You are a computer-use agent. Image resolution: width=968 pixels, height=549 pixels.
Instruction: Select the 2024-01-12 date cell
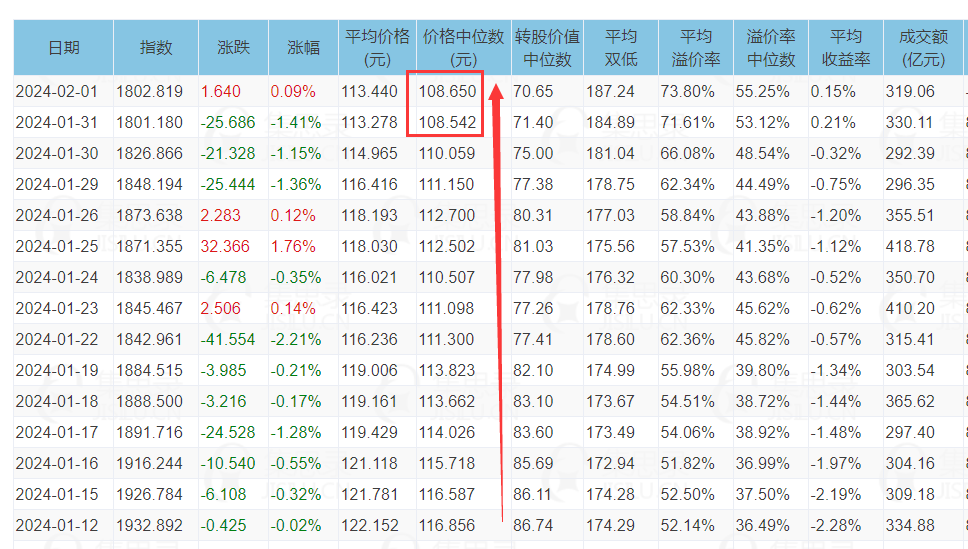[57, 526]
